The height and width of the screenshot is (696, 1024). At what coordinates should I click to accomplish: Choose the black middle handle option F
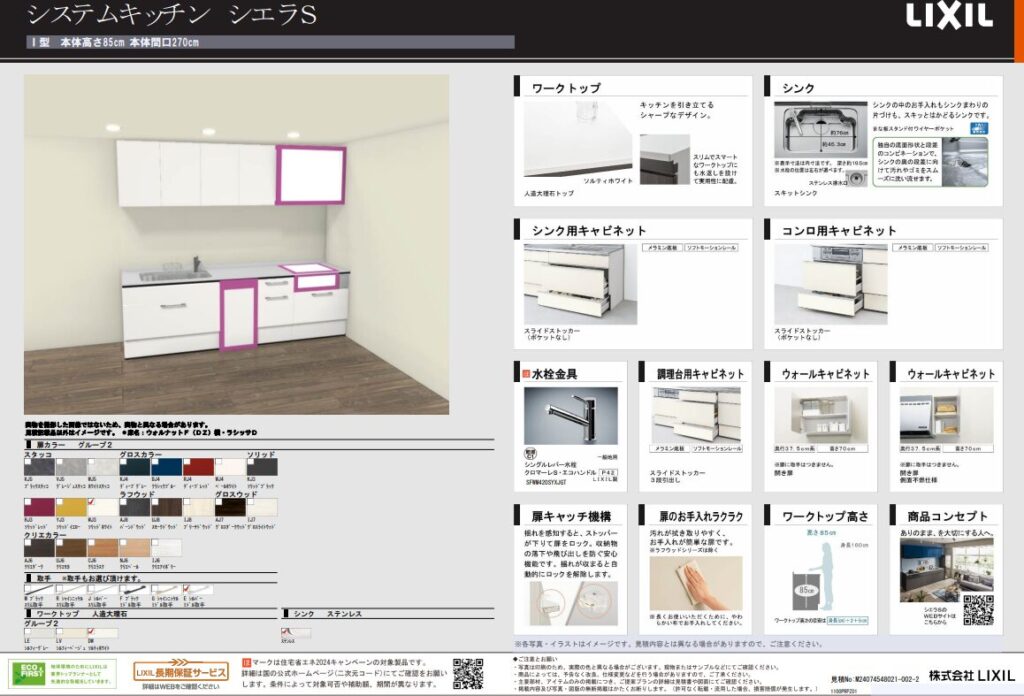[135, 590]
